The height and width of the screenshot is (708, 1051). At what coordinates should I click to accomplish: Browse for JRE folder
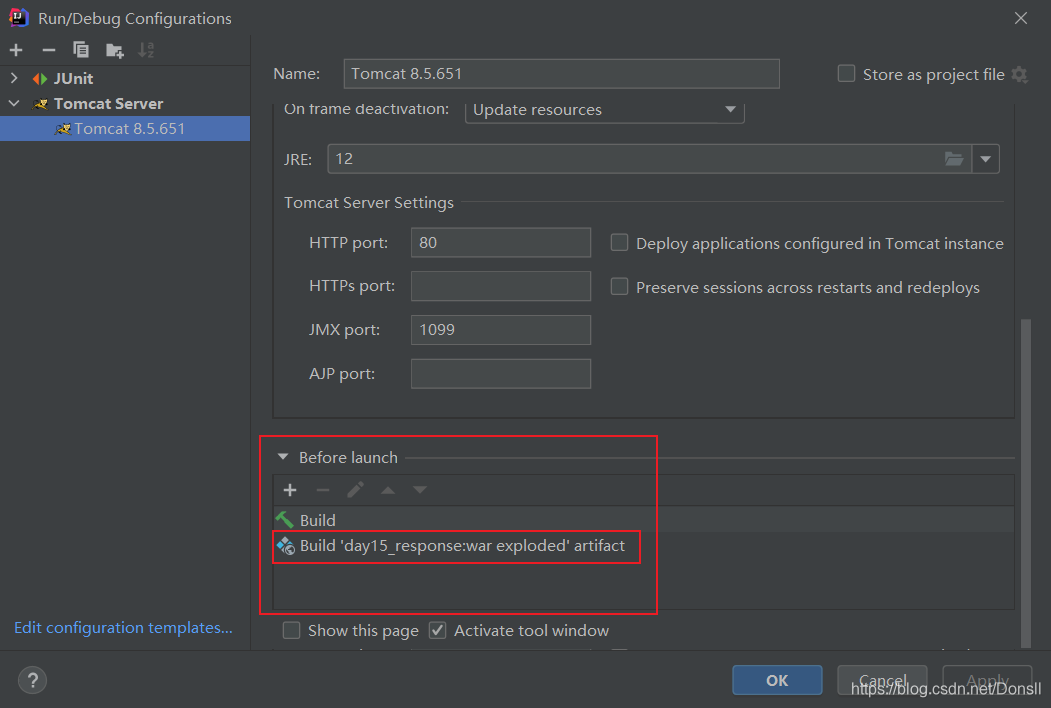[x=954, y=159]
